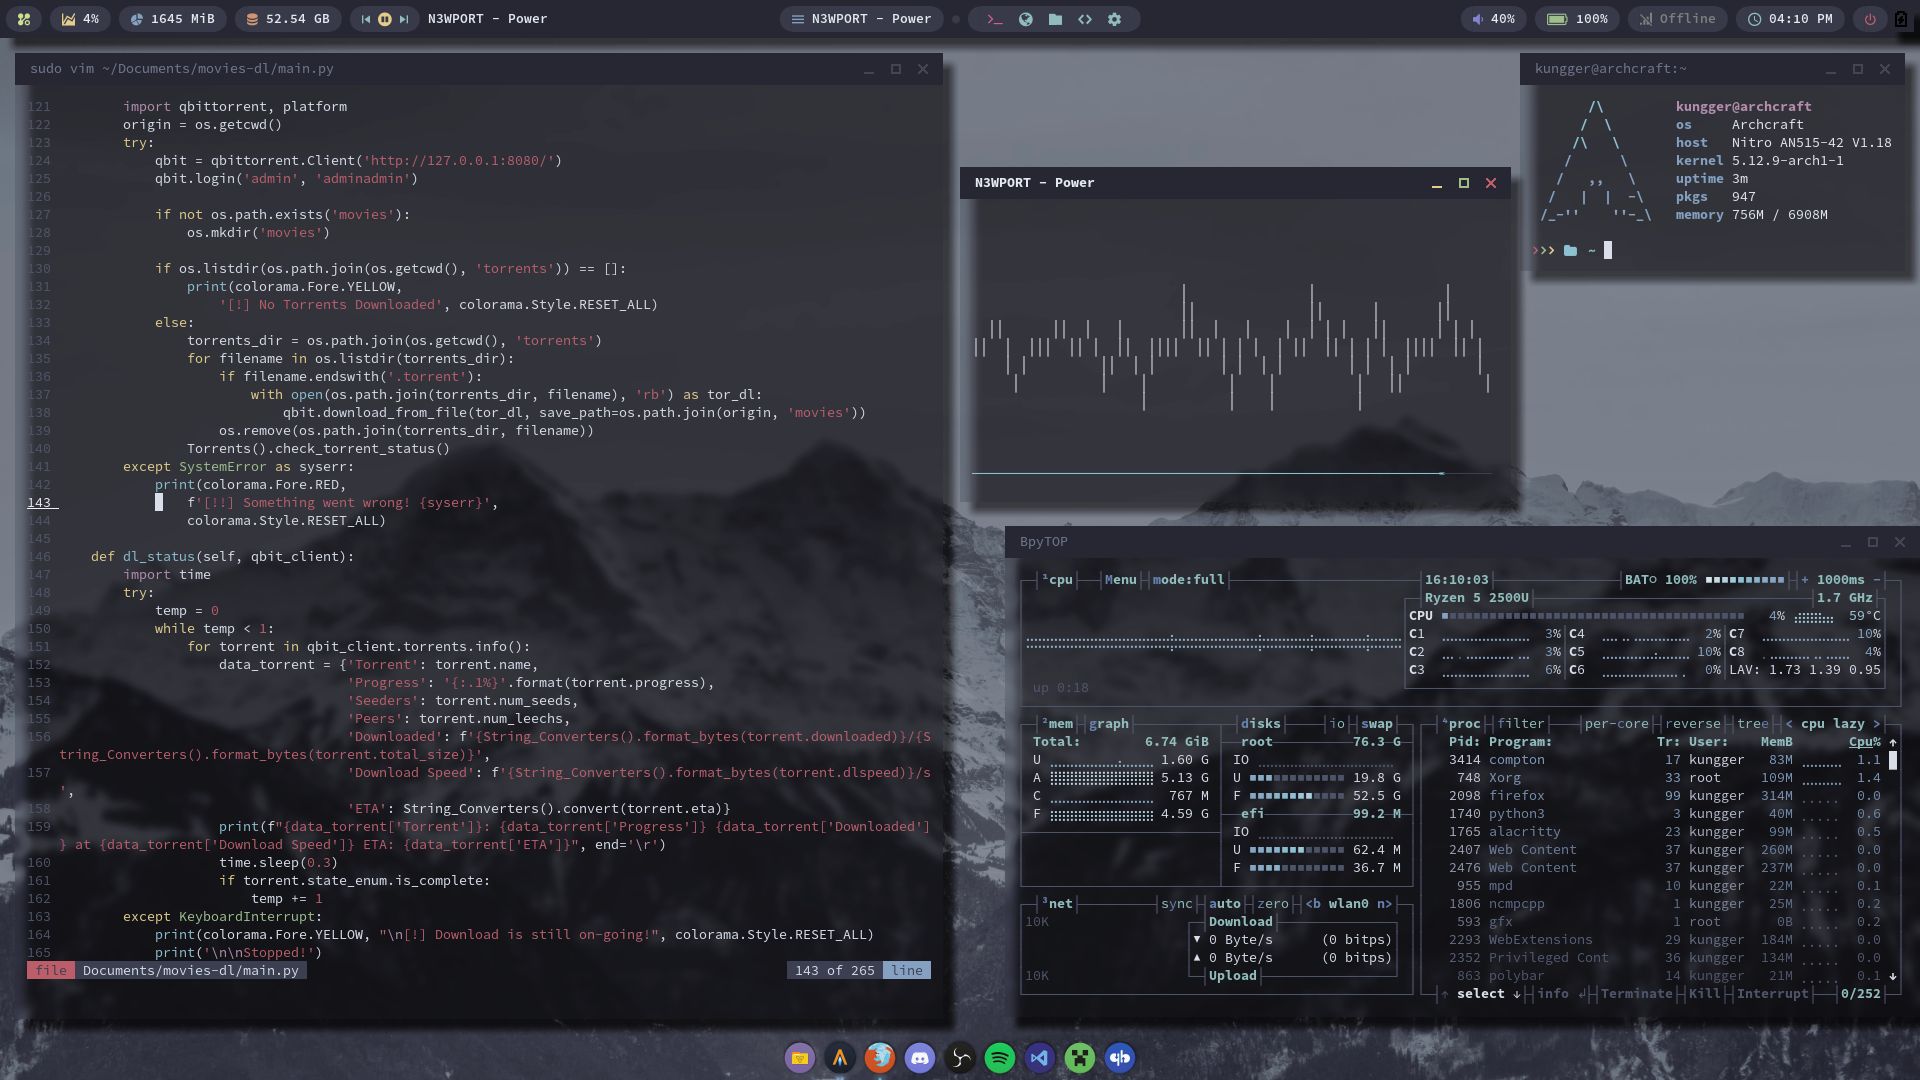
Task: Change BpyTOP's mode:full view selector
Action: coord(1188,579)
